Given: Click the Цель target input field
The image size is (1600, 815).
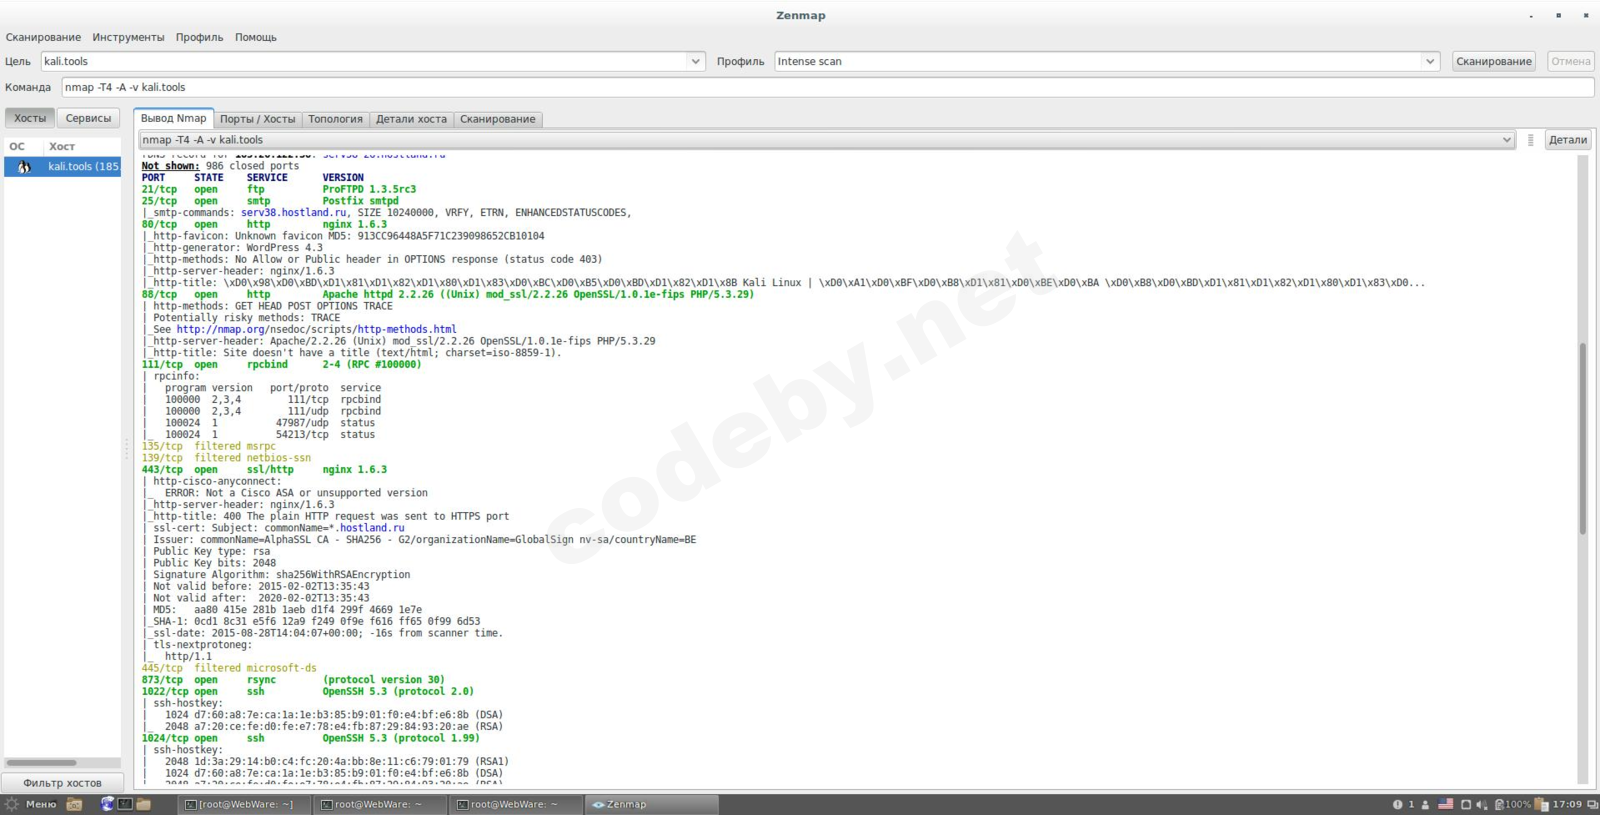Looking at the screenshot, I should pos(364,61).
